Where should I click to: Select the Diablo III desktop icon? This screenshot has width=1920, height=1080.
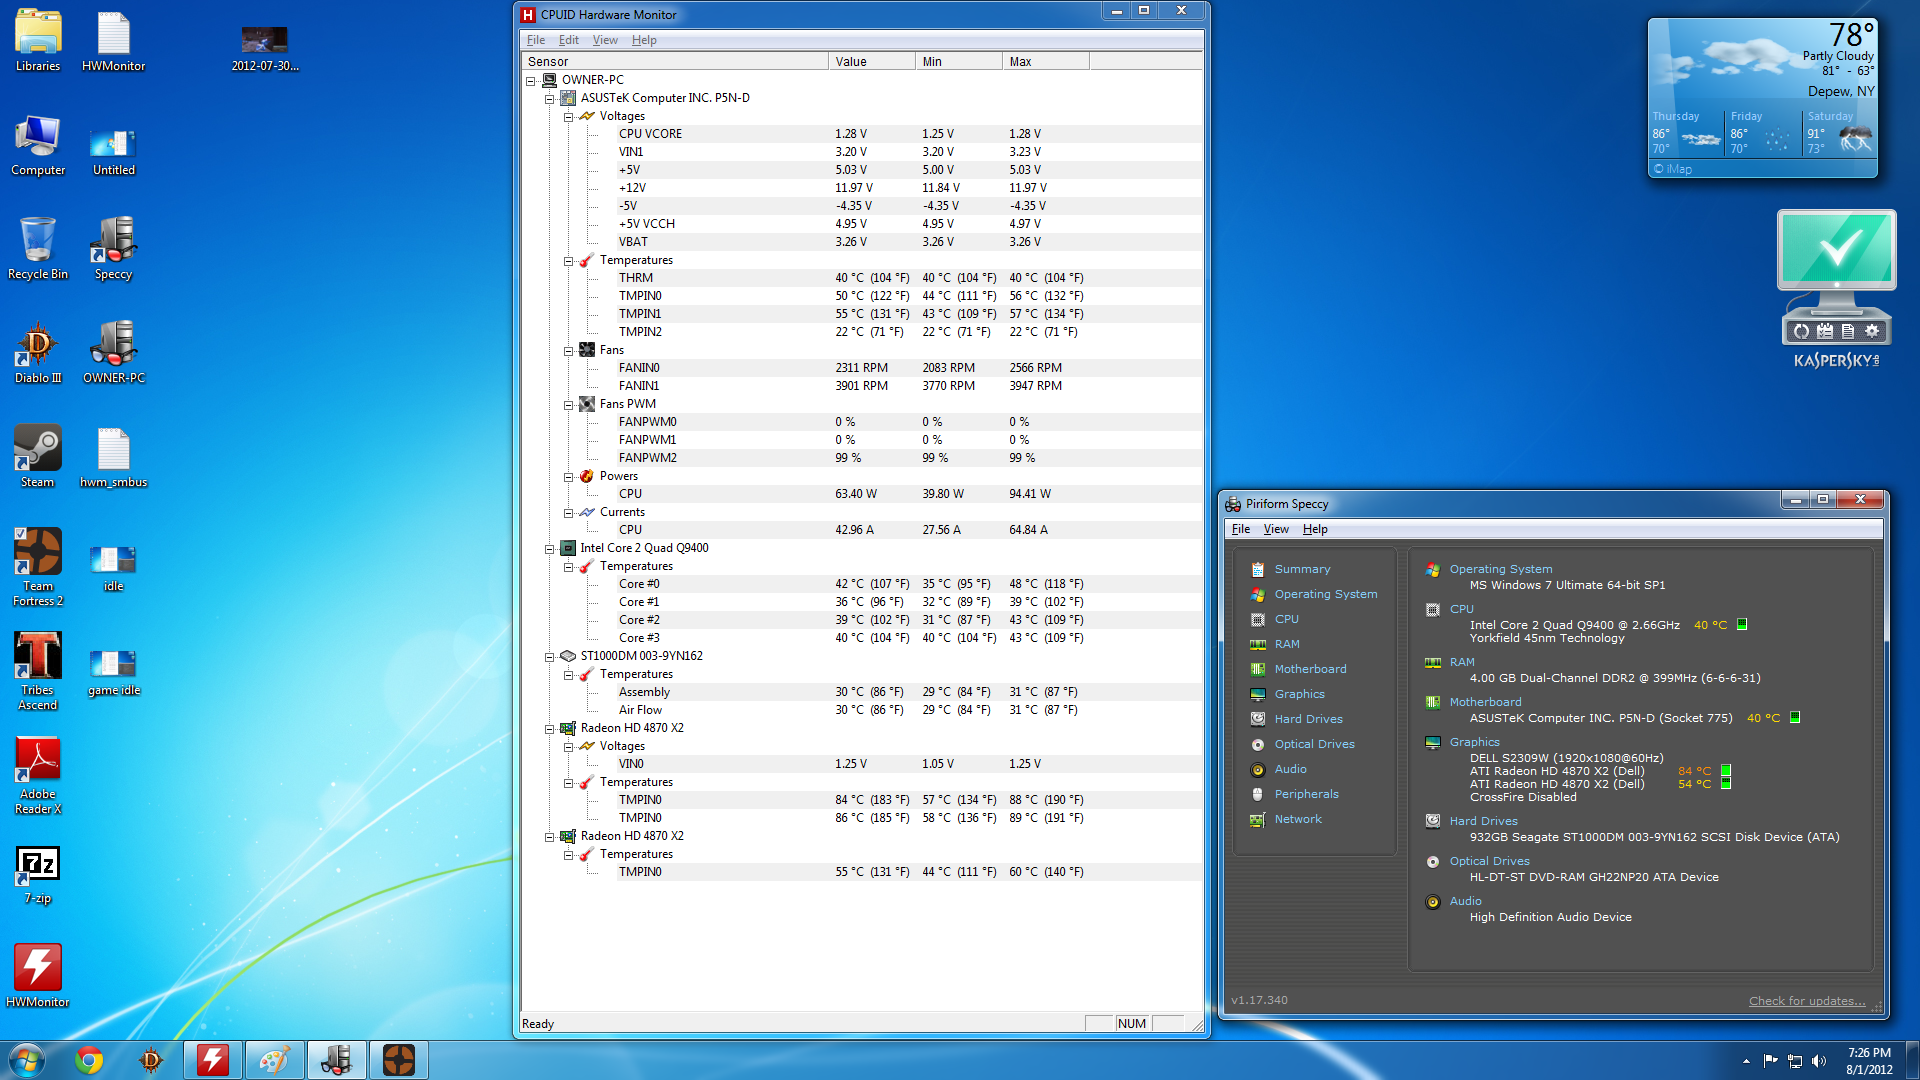pyautogui.click(x=38, y=353)
